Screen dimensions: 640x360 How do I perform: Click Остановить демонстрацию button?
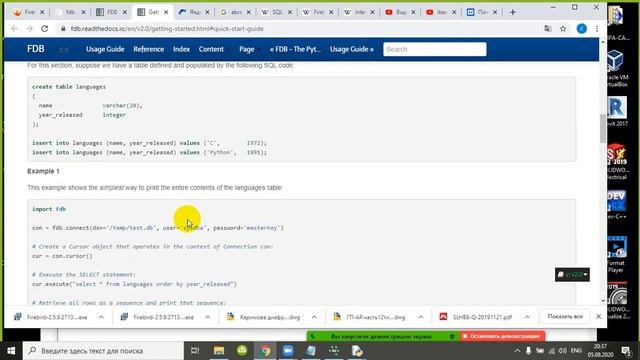[502, 336]
